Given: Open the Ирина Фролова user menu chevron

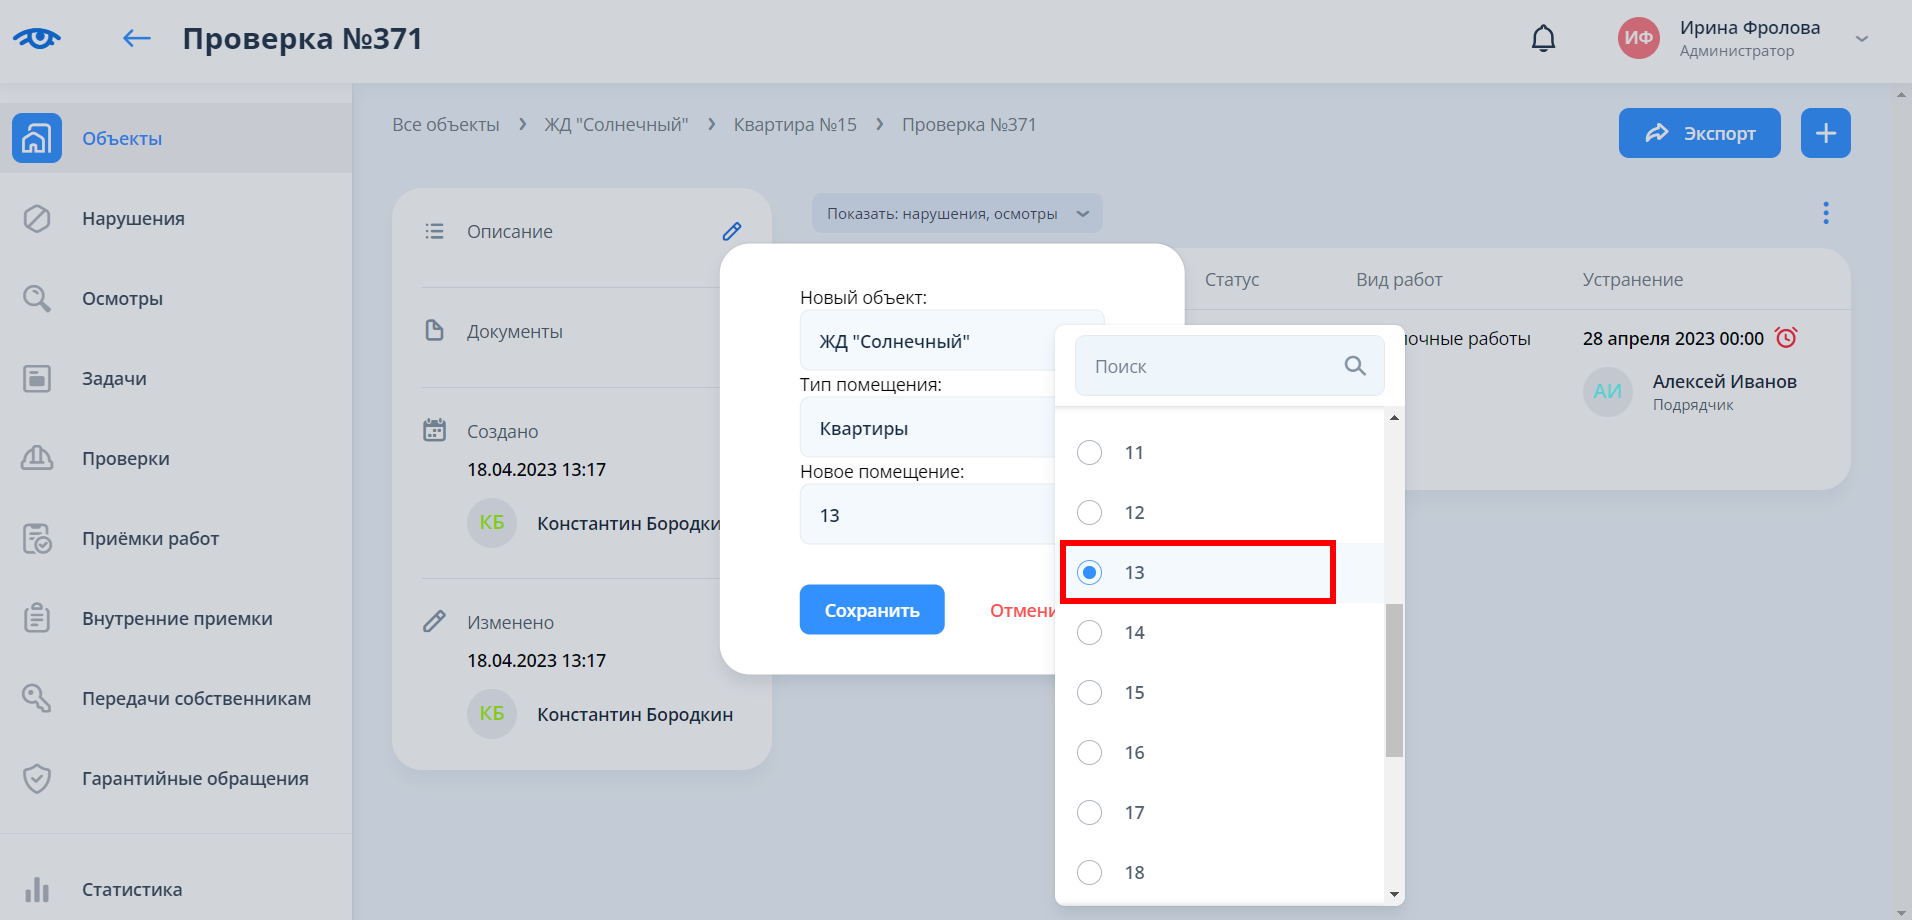Looking at the screenshot, I should [x=1861, y=39].
